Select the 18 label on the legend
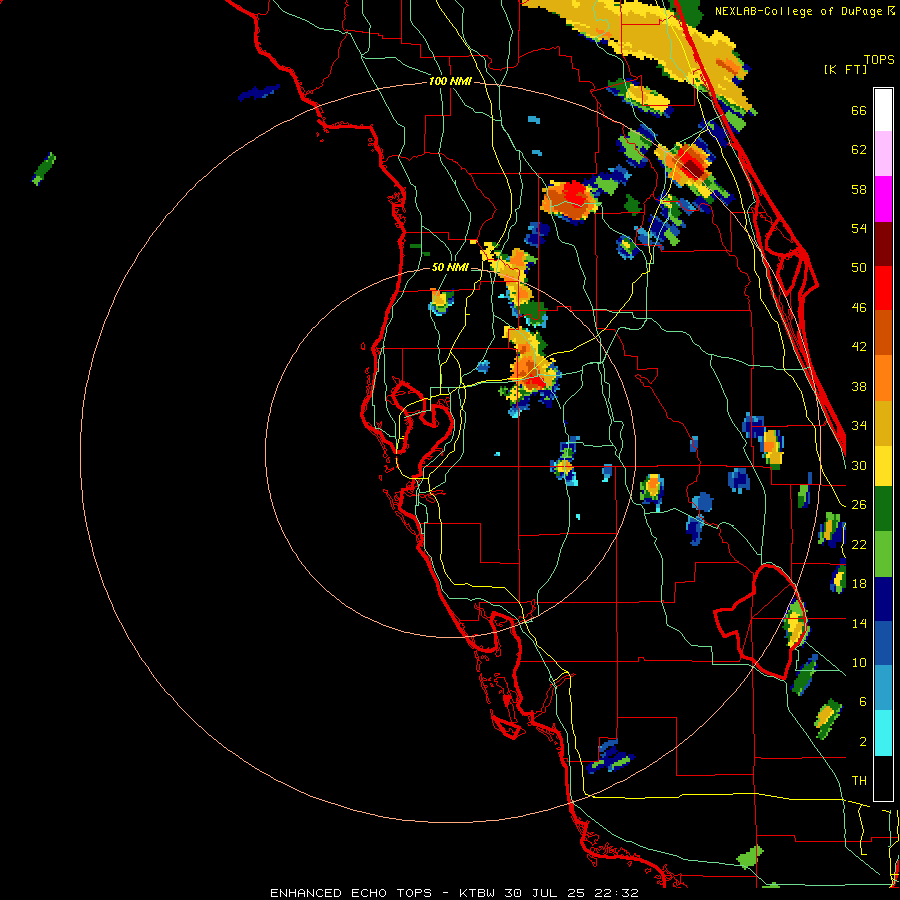 (x=859, y=584)
